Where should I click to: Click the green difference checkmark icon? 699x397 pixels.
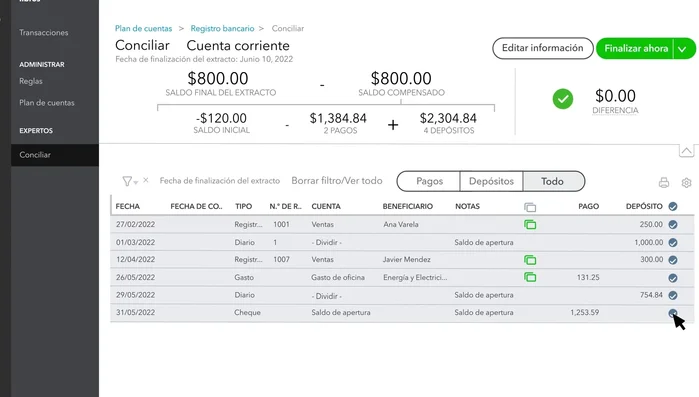pyautogui.click(x=563, y=98)
